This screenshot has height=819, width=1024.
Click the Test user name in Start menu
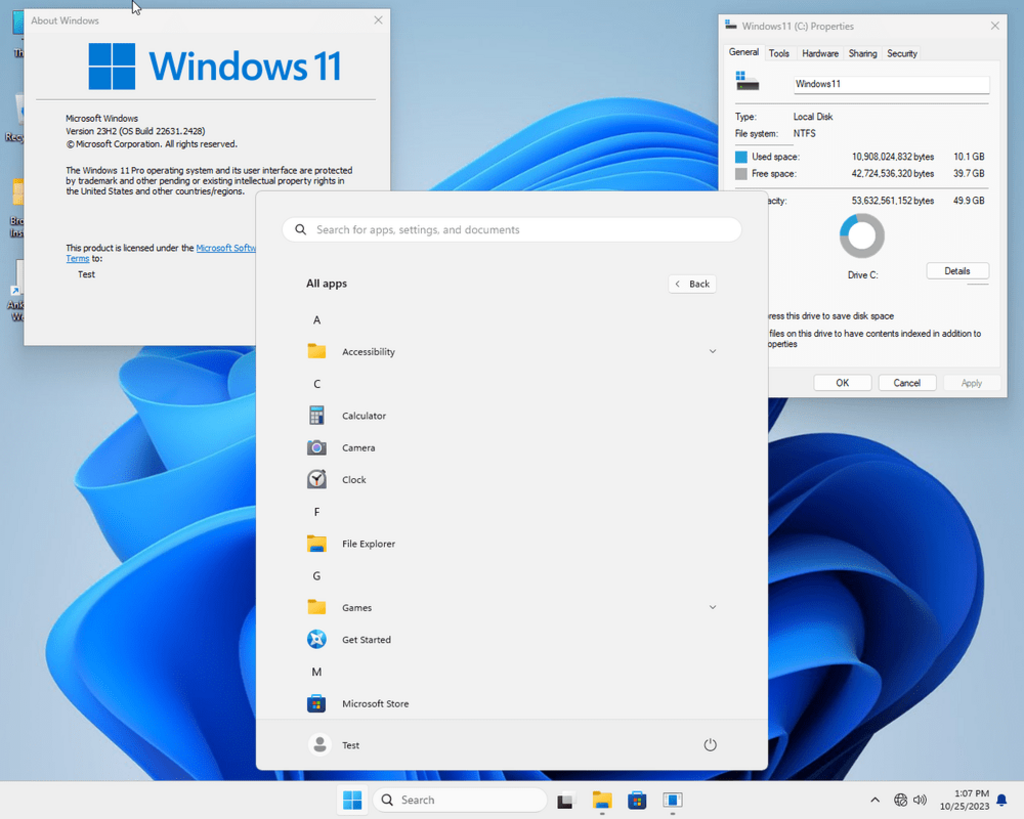click(x=351, y=745)
